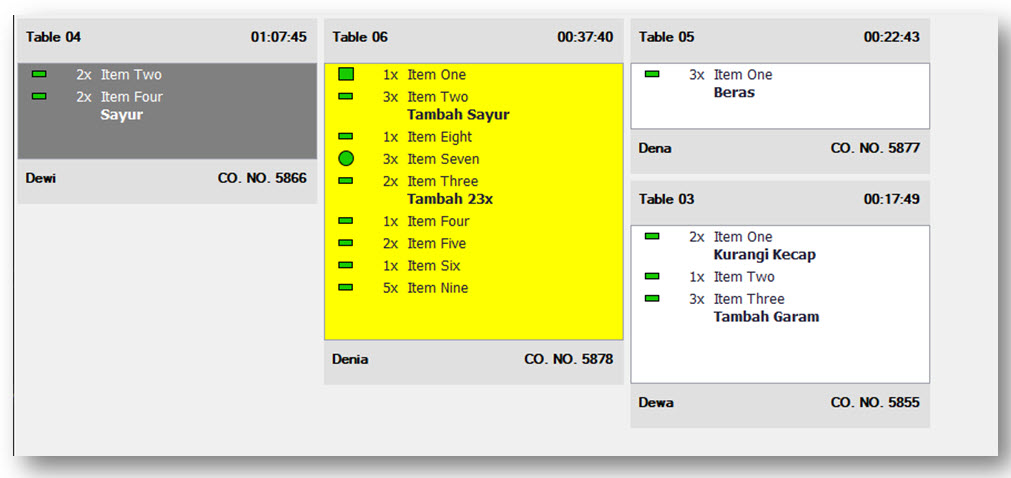Click the Kurangi Kecap note in Table 03
1011x478 pixels.
764,255
